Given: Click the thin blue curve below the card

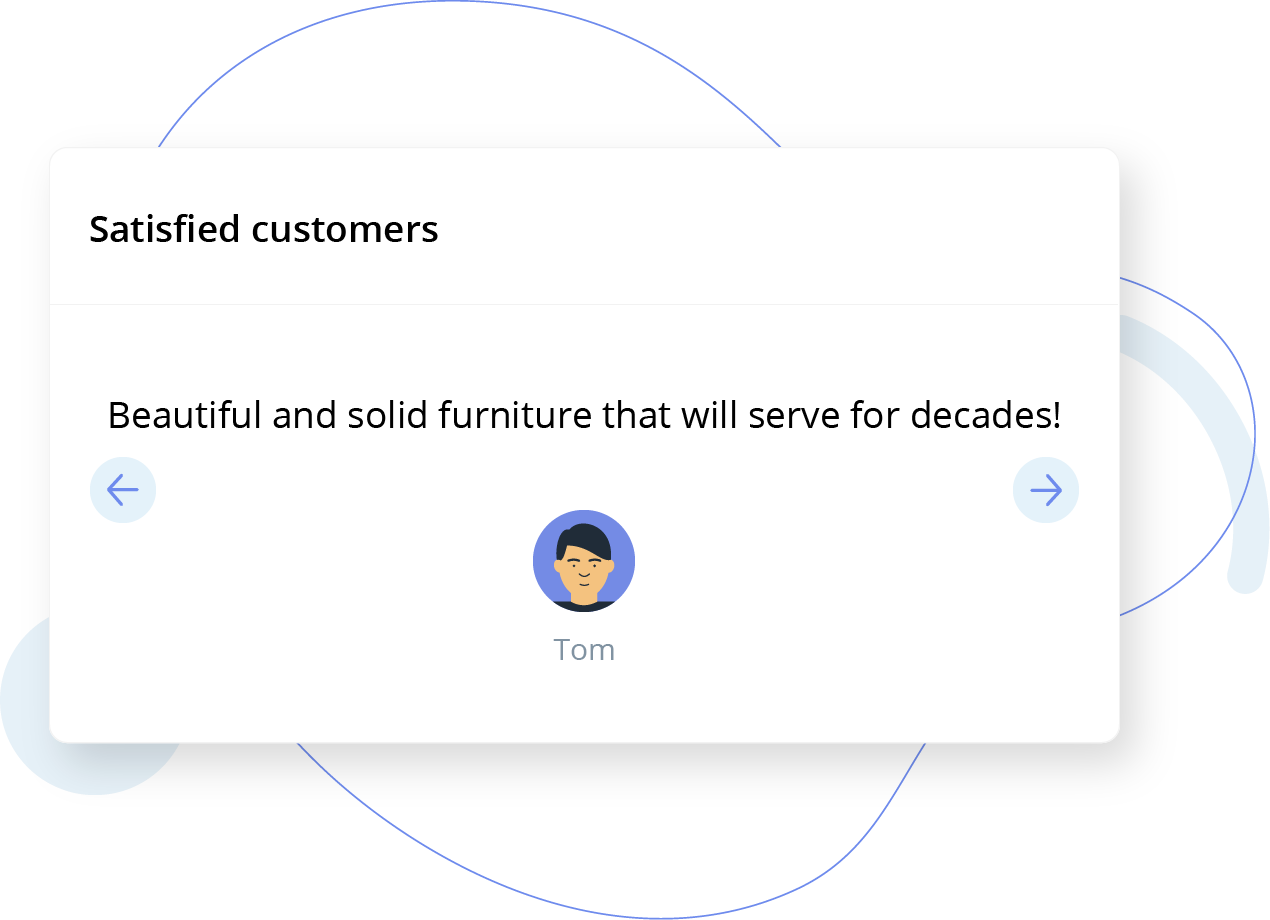Looking at the screenshot, I should (x=600, y=905).
